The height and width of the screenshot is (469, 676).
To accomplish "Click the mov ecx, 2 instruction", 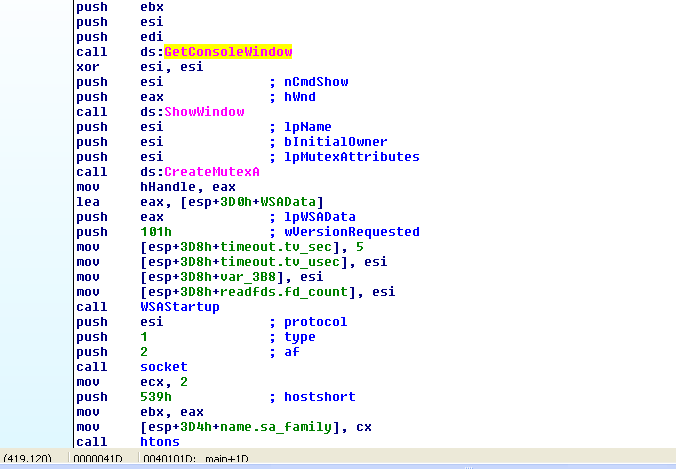I will click(x=132, y=382).
